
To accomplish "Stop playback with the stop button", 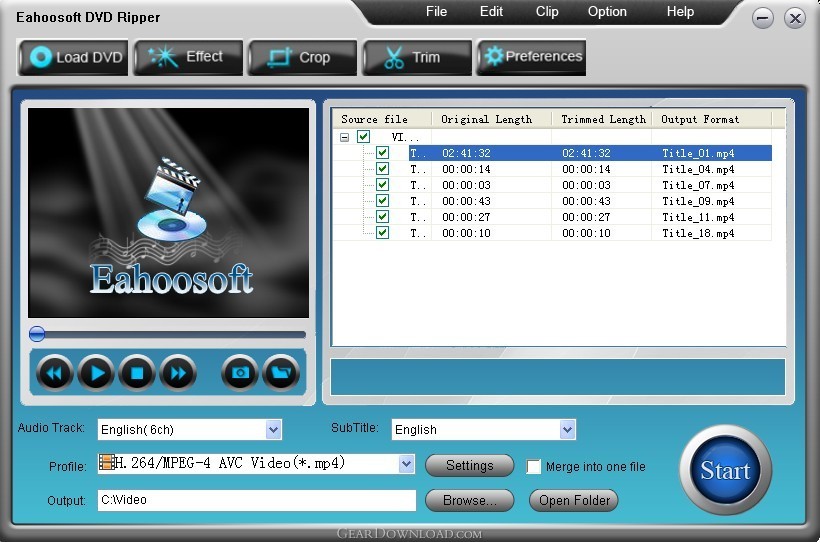I will (137, 373).
